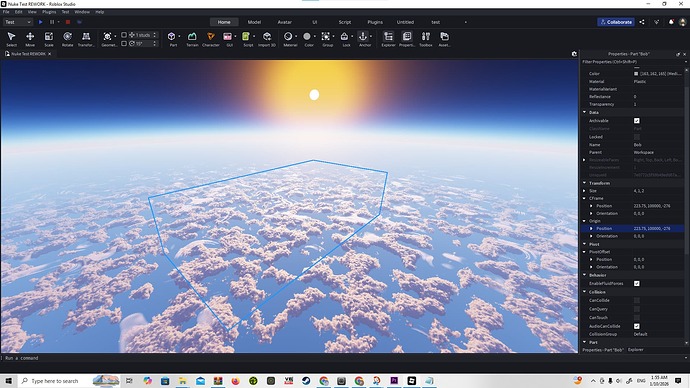Screen dimensions: 690x388
Task: Open the viewport camera options icon
Action: pyautogui.click(x=574, y=54)
